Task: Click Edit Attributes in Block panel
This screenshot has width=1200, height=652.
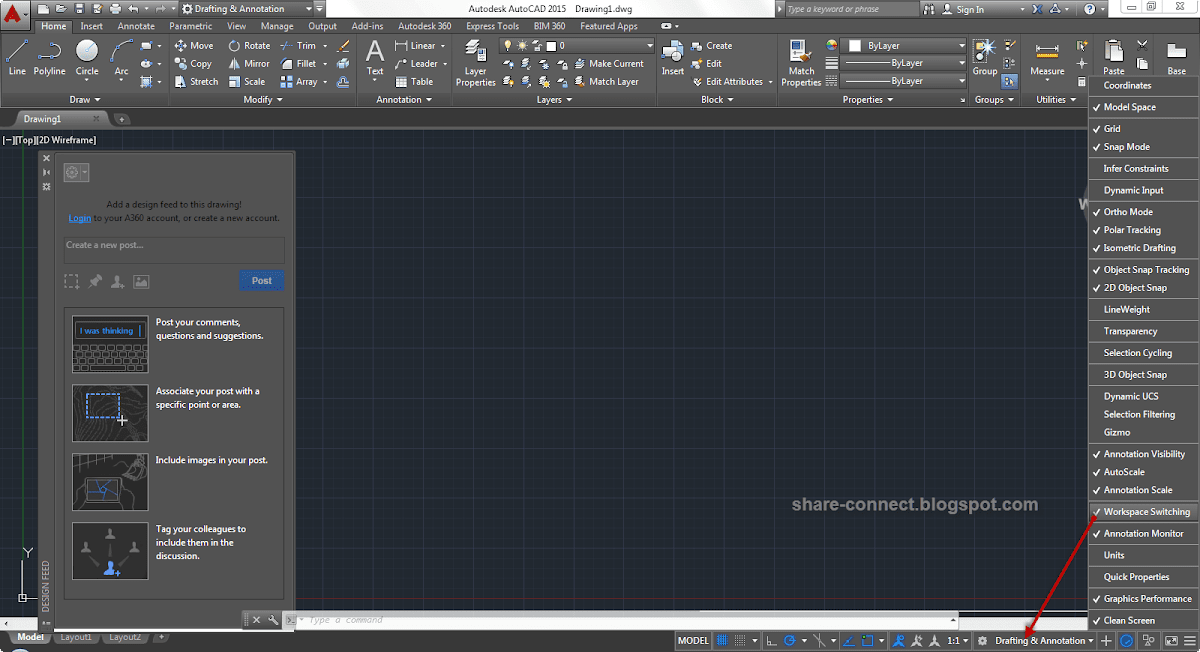Action: tap(726, 82)
